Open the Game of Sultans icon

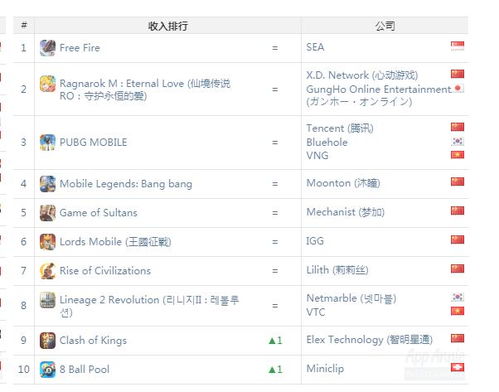click(48, 213)
